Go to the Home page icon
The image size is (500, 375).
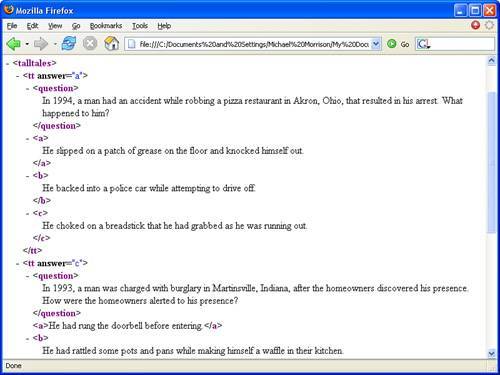click(111, 44)
